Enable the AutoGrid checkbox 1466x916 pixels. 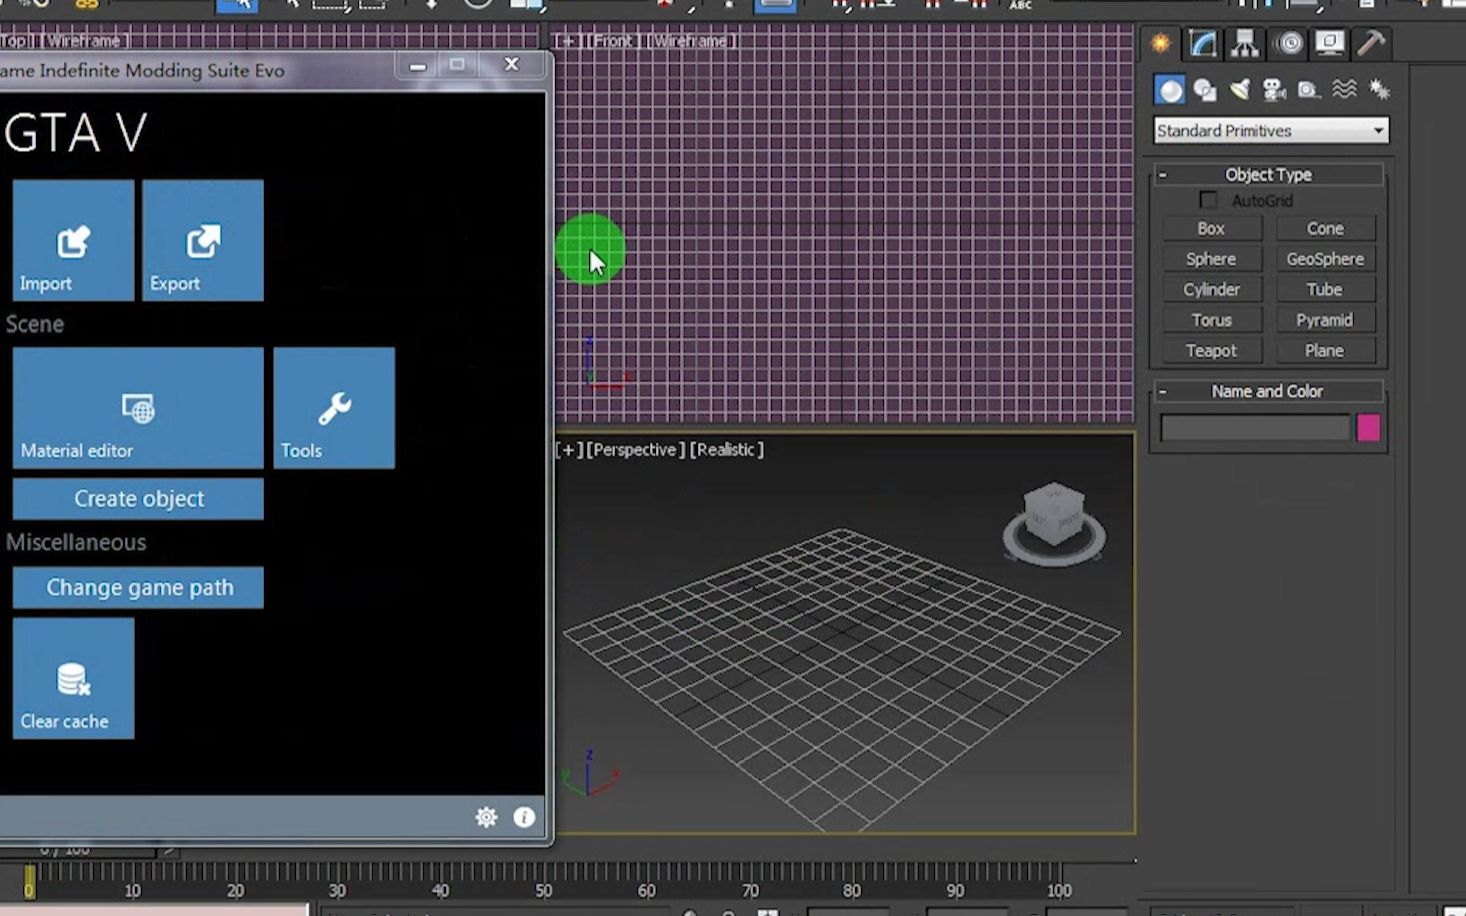click(x=1208, y=200)
